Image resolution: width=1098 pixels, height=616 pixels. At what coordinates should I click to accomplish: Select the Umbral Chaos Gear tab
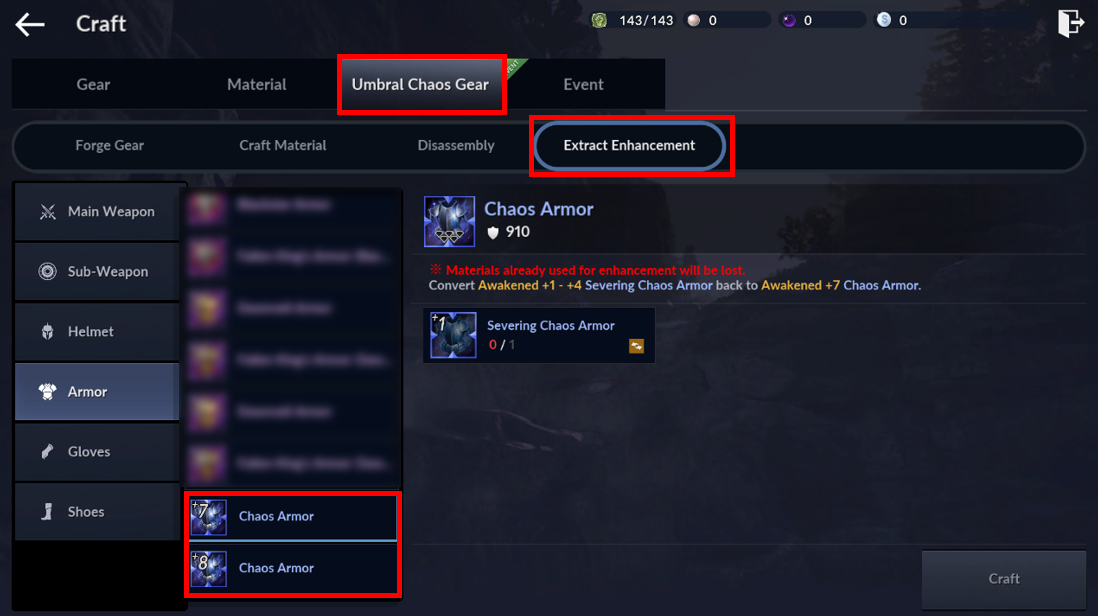coord(420,84)
